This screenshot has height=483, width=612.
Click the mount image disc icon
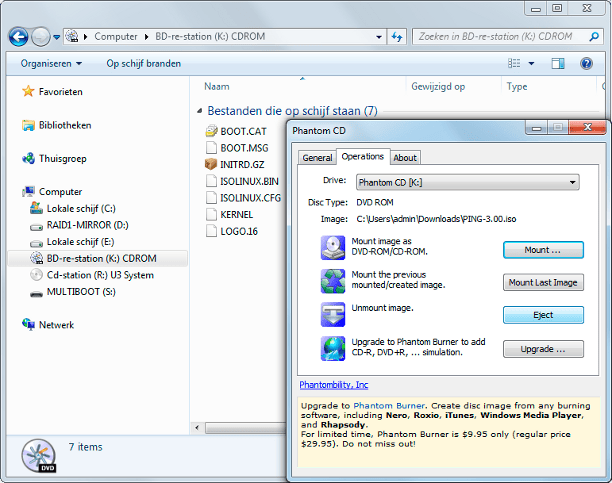point(333,248)
